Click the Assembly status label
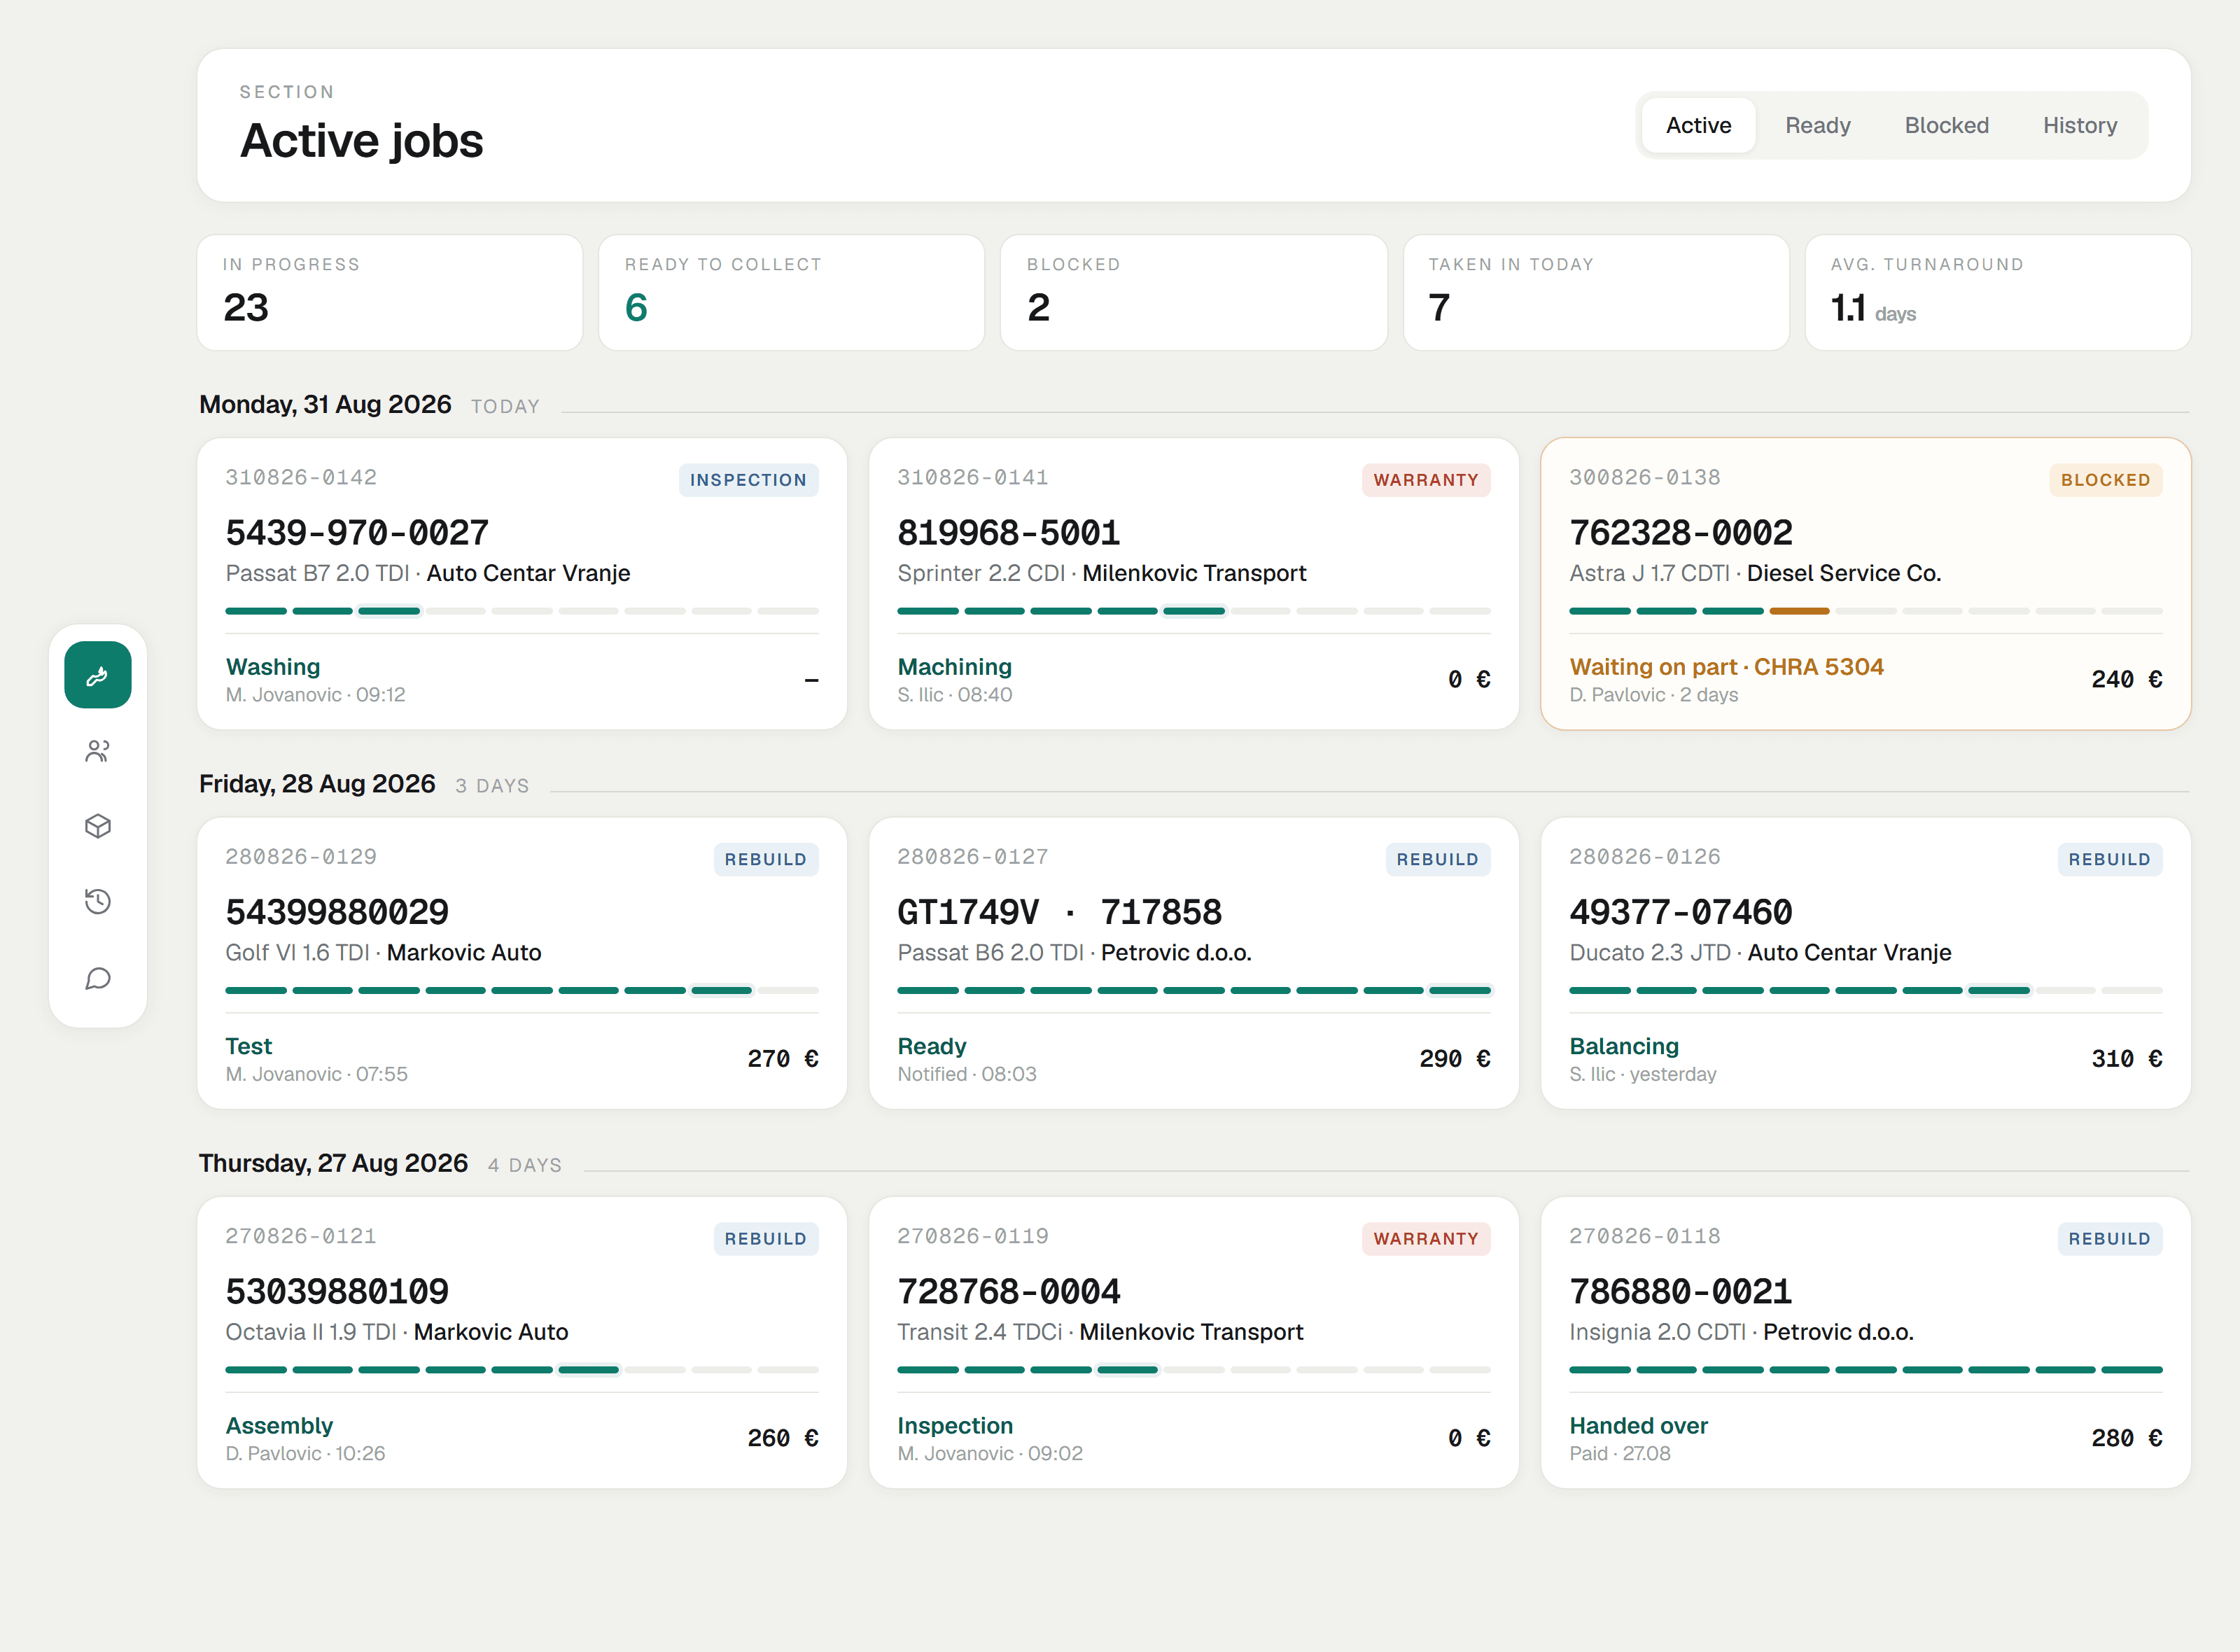Image resolution: width=2240 pixels, height=1652 pixels. [279, 1426]
